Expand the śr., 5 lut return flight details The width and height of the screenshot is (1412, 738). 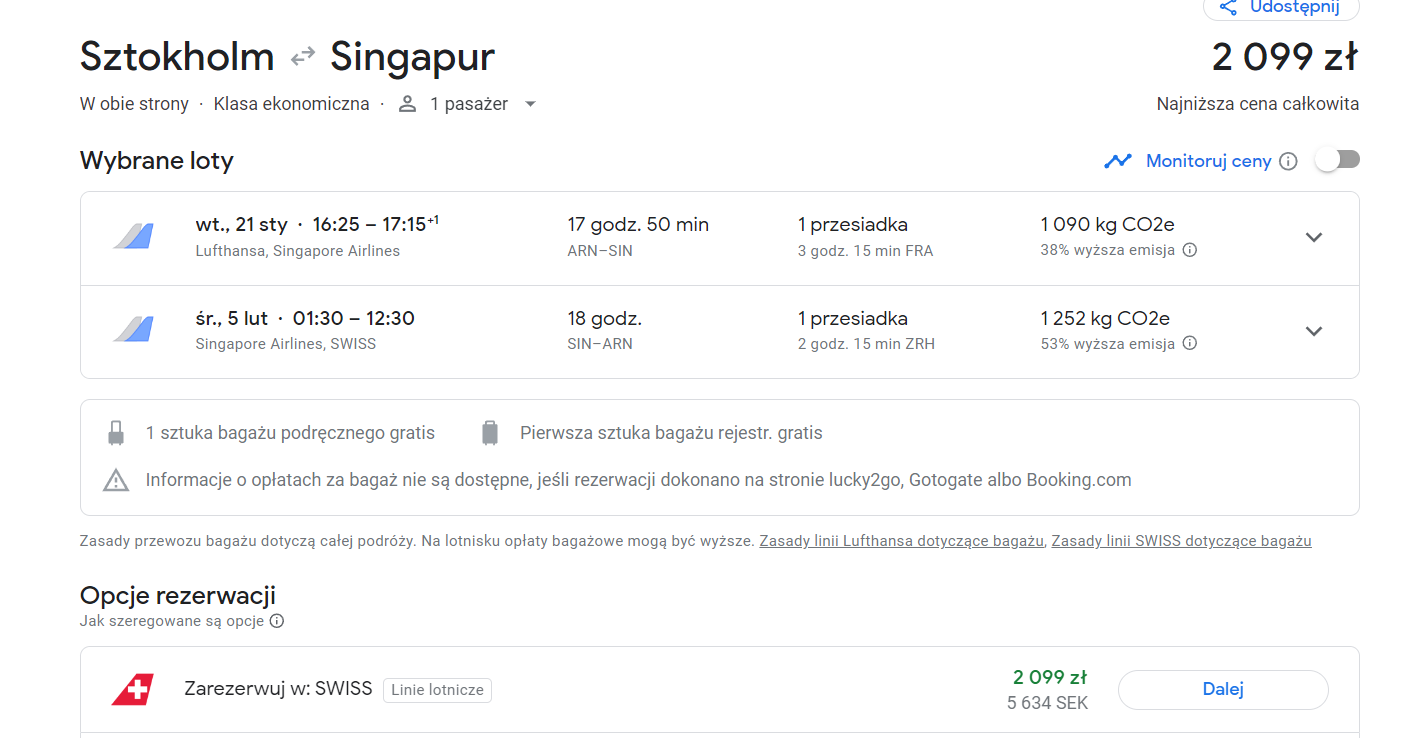(x=1314, y=331)
